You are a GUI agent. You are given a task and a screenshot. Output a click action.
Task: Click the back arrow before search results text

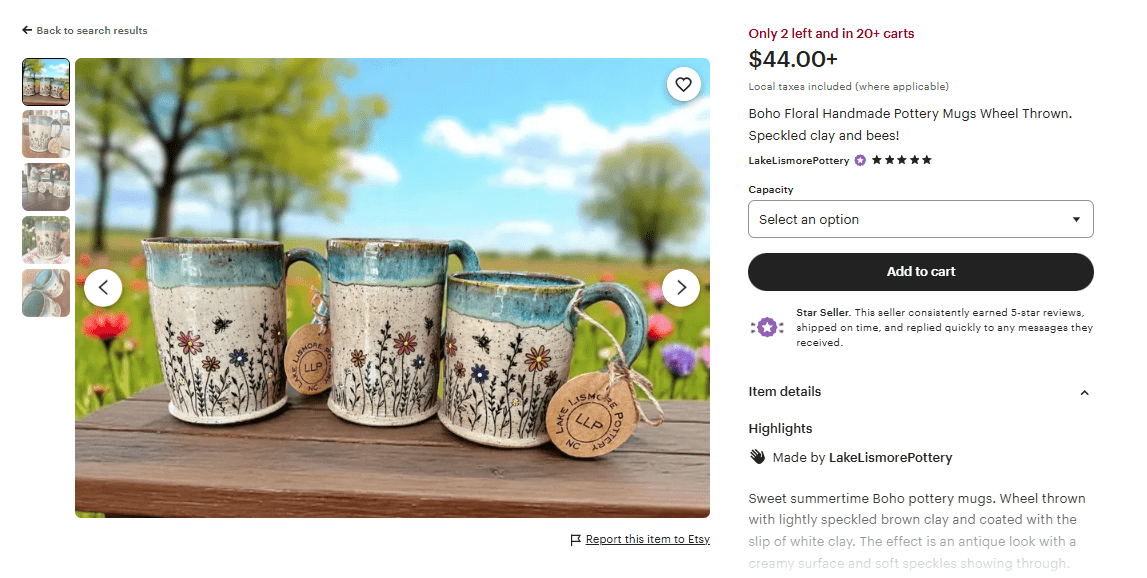click(25, 30)
